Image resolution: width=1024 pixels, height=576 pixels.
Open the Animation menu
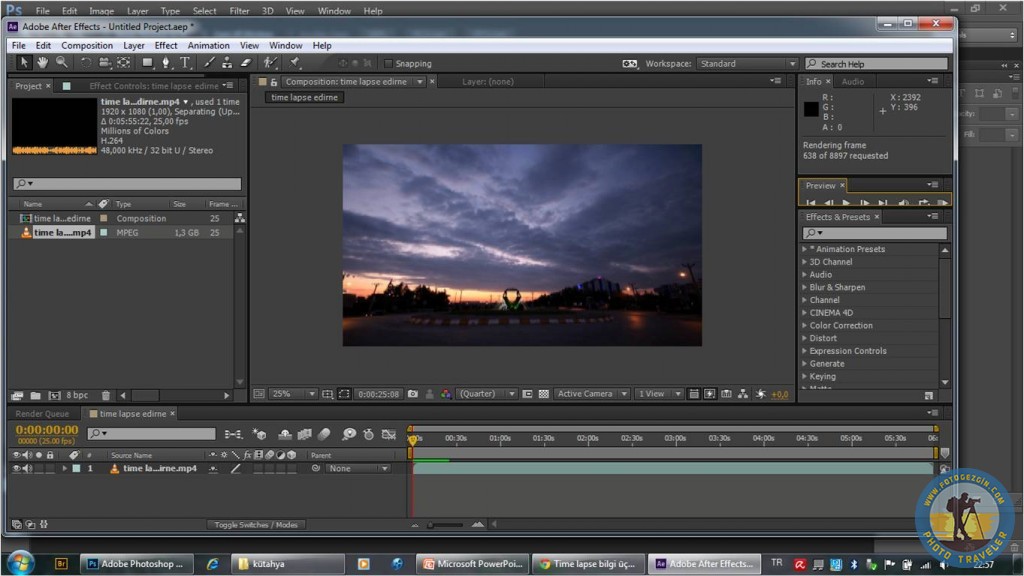(208, 46)
